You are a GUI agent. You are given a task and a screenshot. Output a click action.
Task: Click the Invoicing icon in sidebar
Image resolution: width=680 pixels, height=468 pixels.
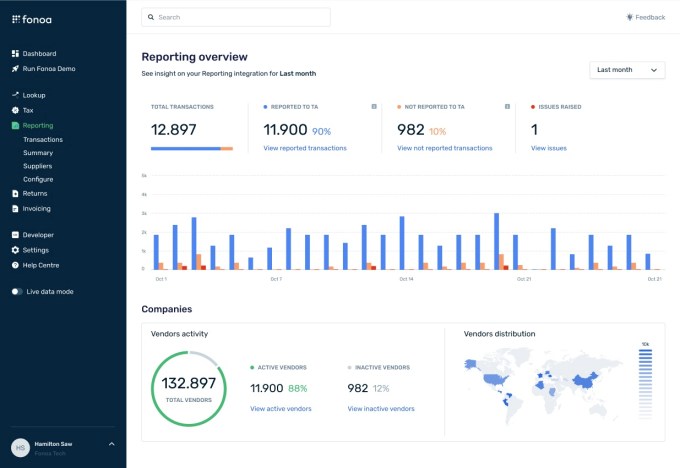tap(15, 209)
